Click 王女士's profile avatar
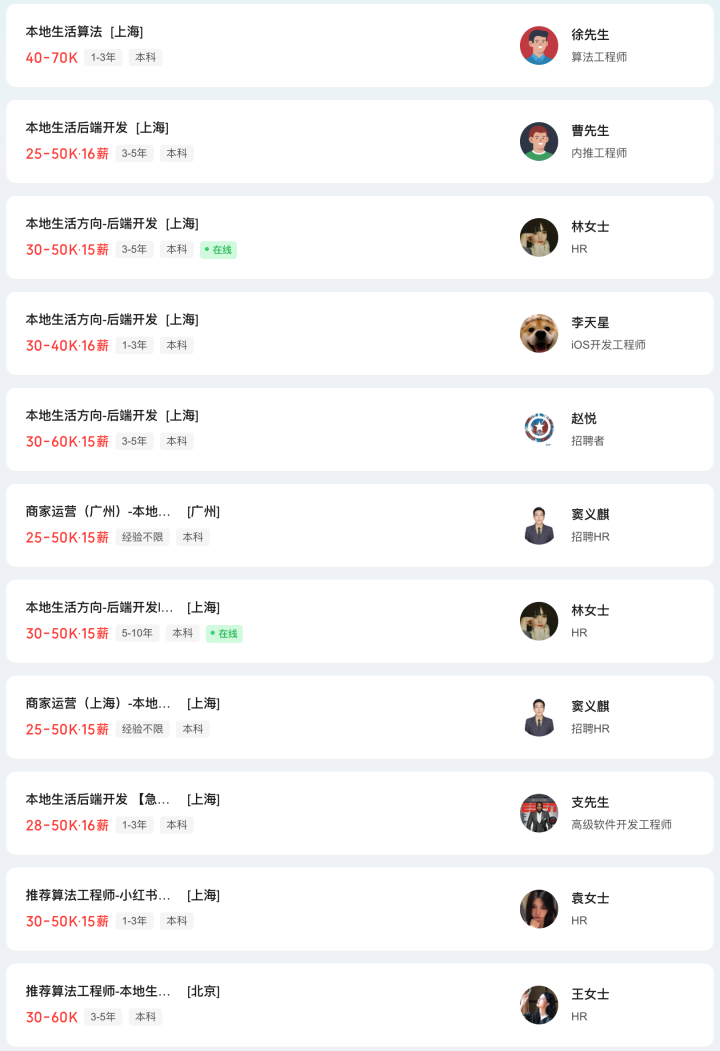Screen dimensions: 720x1051 [x=539, y=1005]
